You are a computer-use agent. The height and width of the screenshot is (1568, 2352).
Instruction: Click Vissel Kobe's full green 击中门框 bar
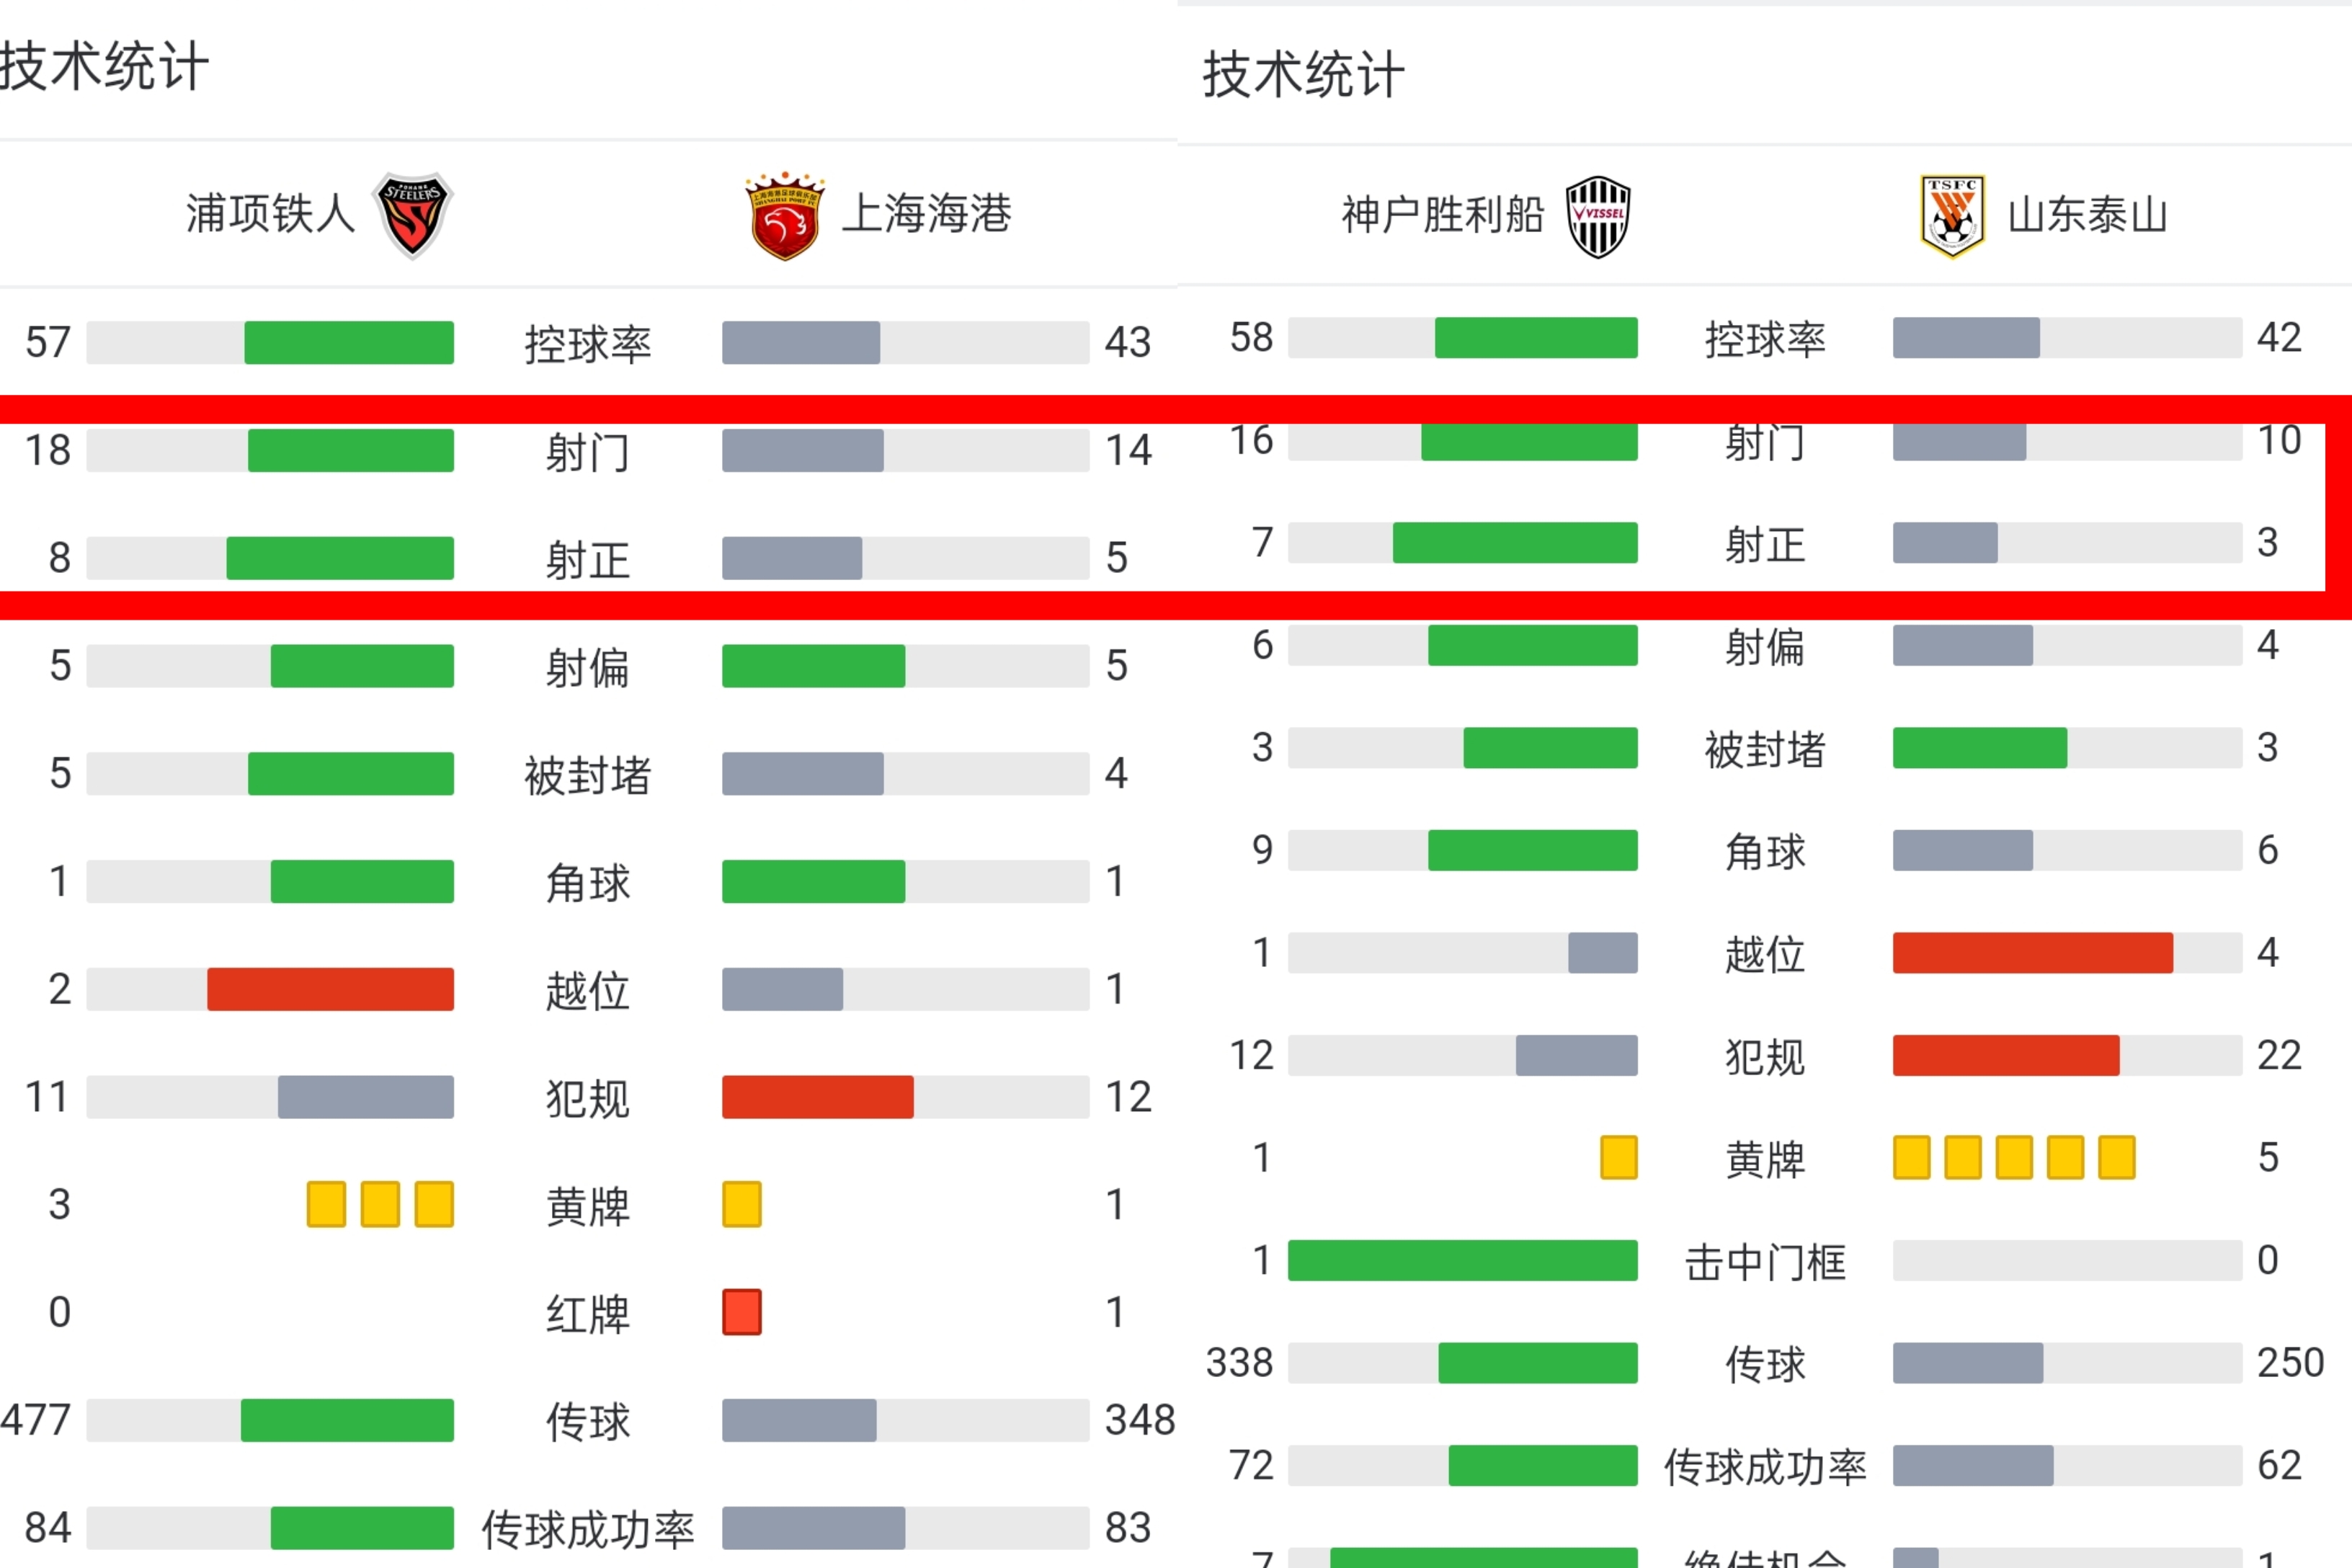tap(1463, 1260)
